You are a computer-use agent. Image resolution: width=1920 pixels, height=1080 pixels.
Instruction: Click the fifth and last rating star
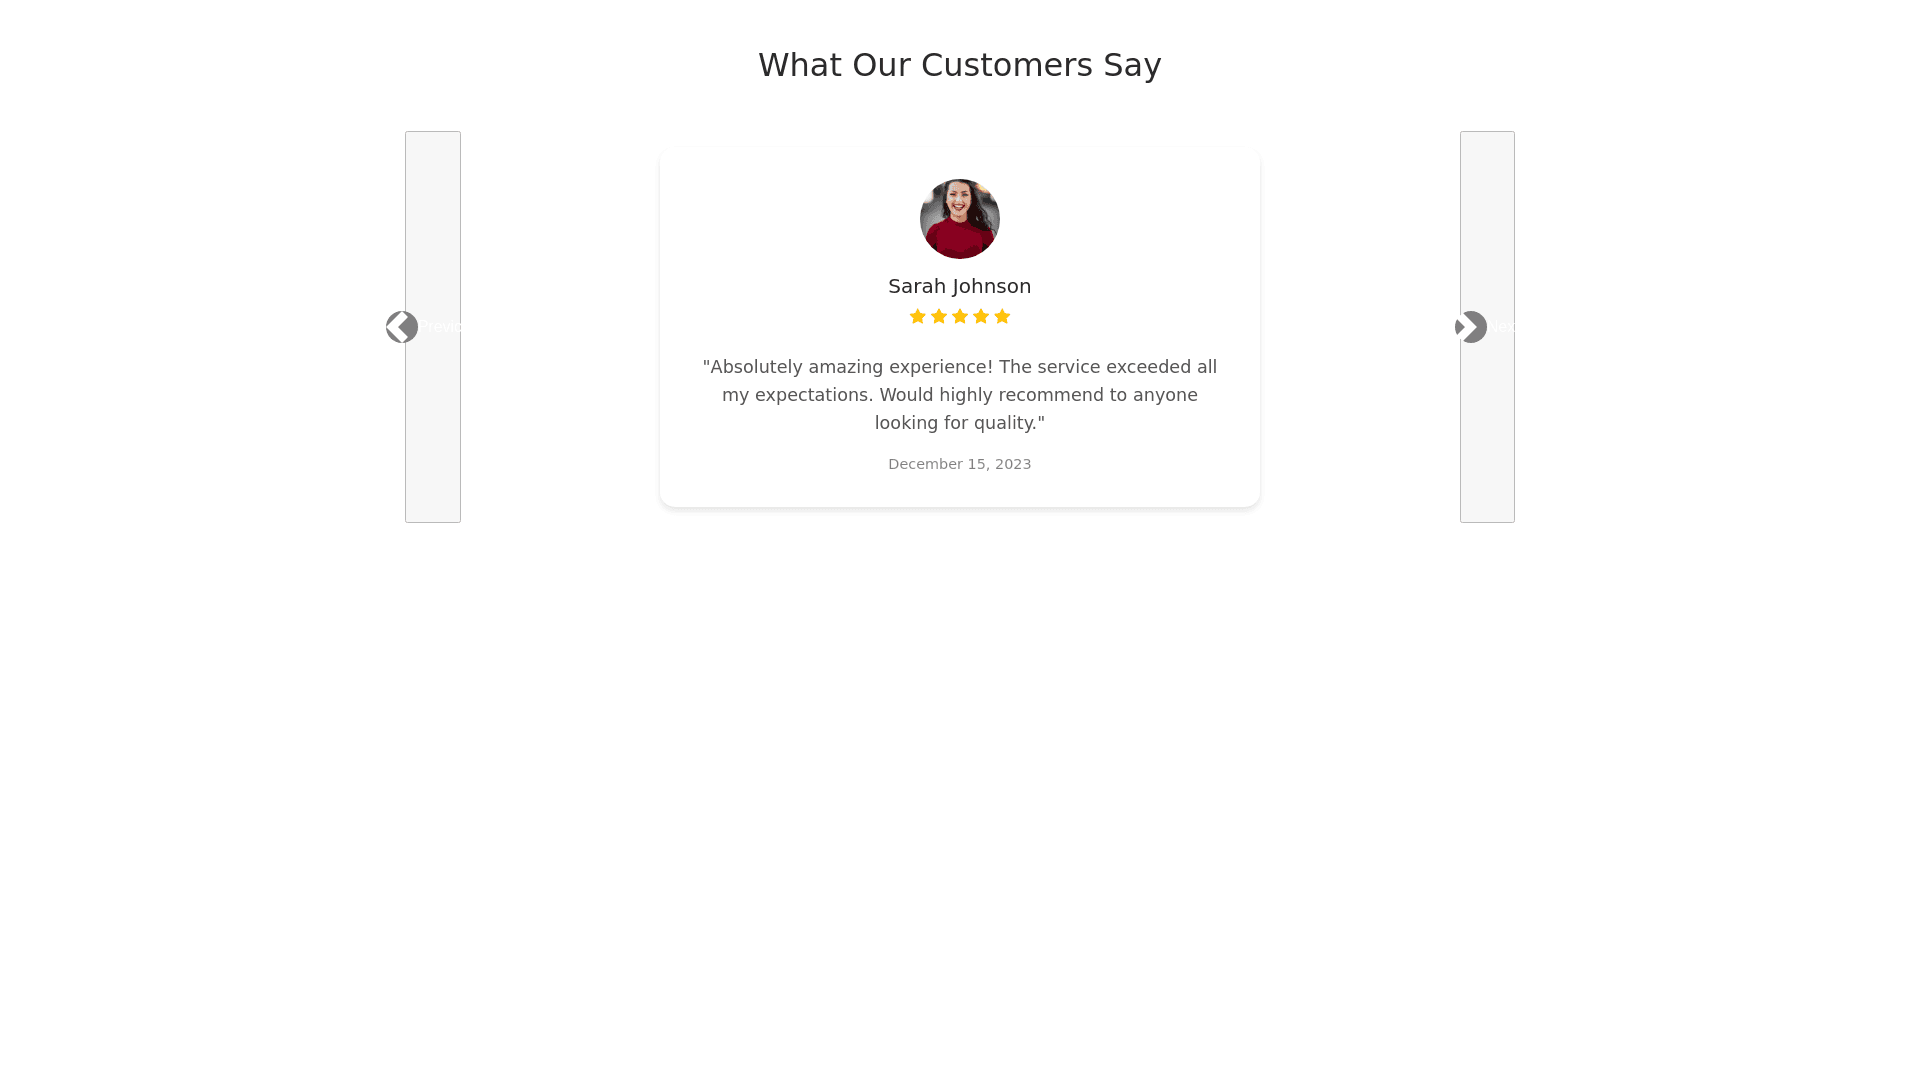(x=1002, y=317)
